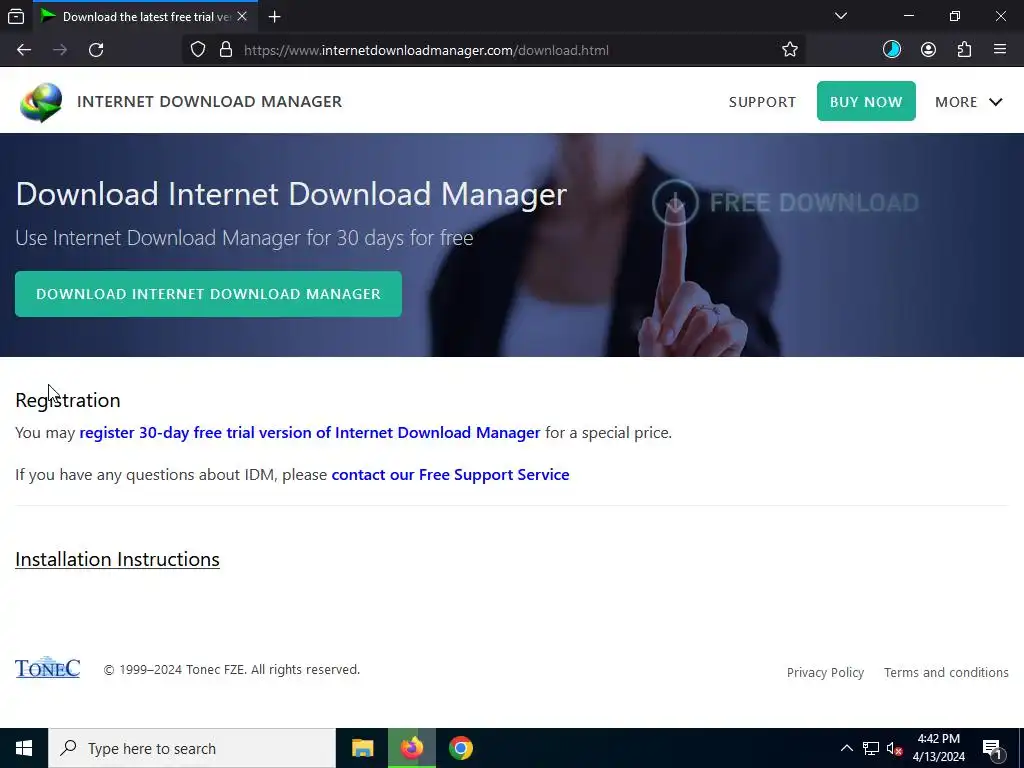Click the copyright Tonec FZE text

click(232, 670)
